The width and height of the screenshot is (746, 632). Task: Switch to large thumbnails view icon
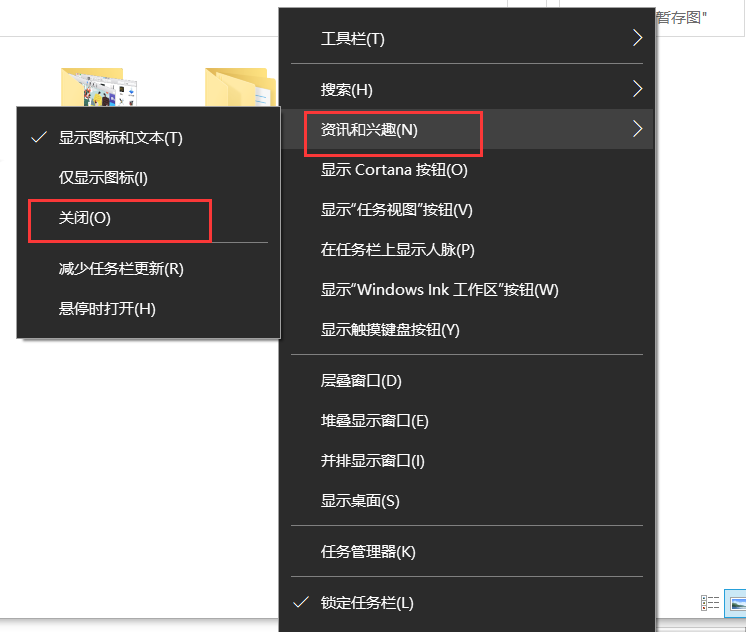click(737, 603)
